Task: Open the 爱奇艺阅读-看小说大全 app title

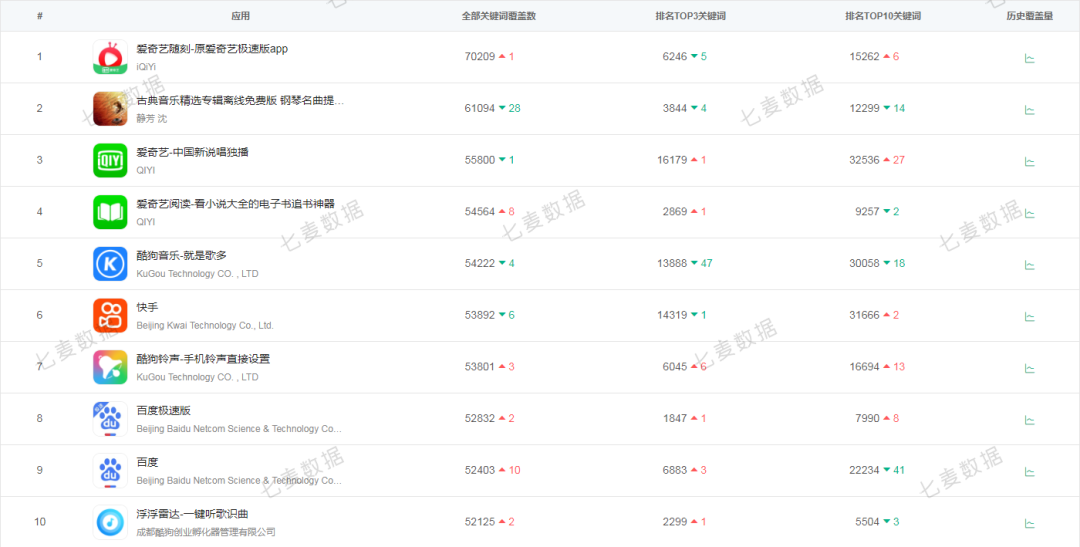Action: pos(236,204)
